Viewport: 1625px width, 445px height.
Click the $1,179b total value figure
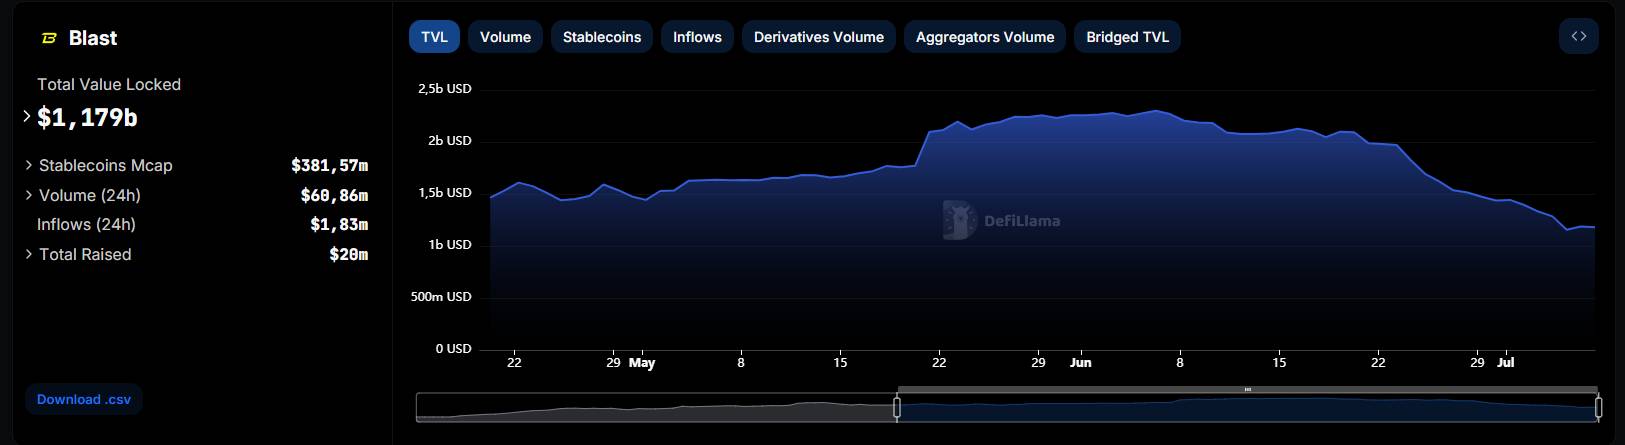point(87,118)
